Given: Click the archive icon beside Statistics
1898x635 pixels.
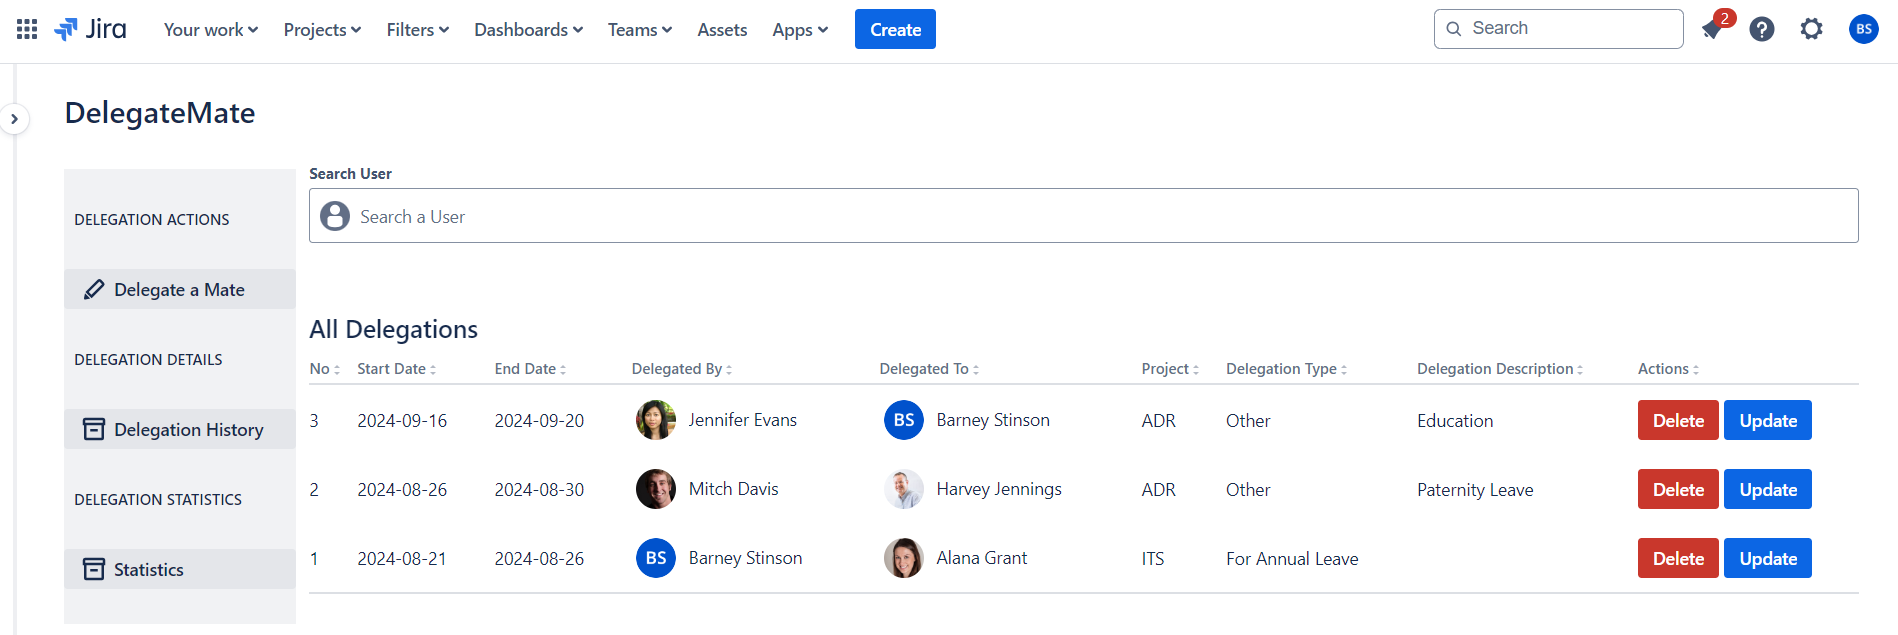Looking at the screenshot, I should tap(94, 569).
